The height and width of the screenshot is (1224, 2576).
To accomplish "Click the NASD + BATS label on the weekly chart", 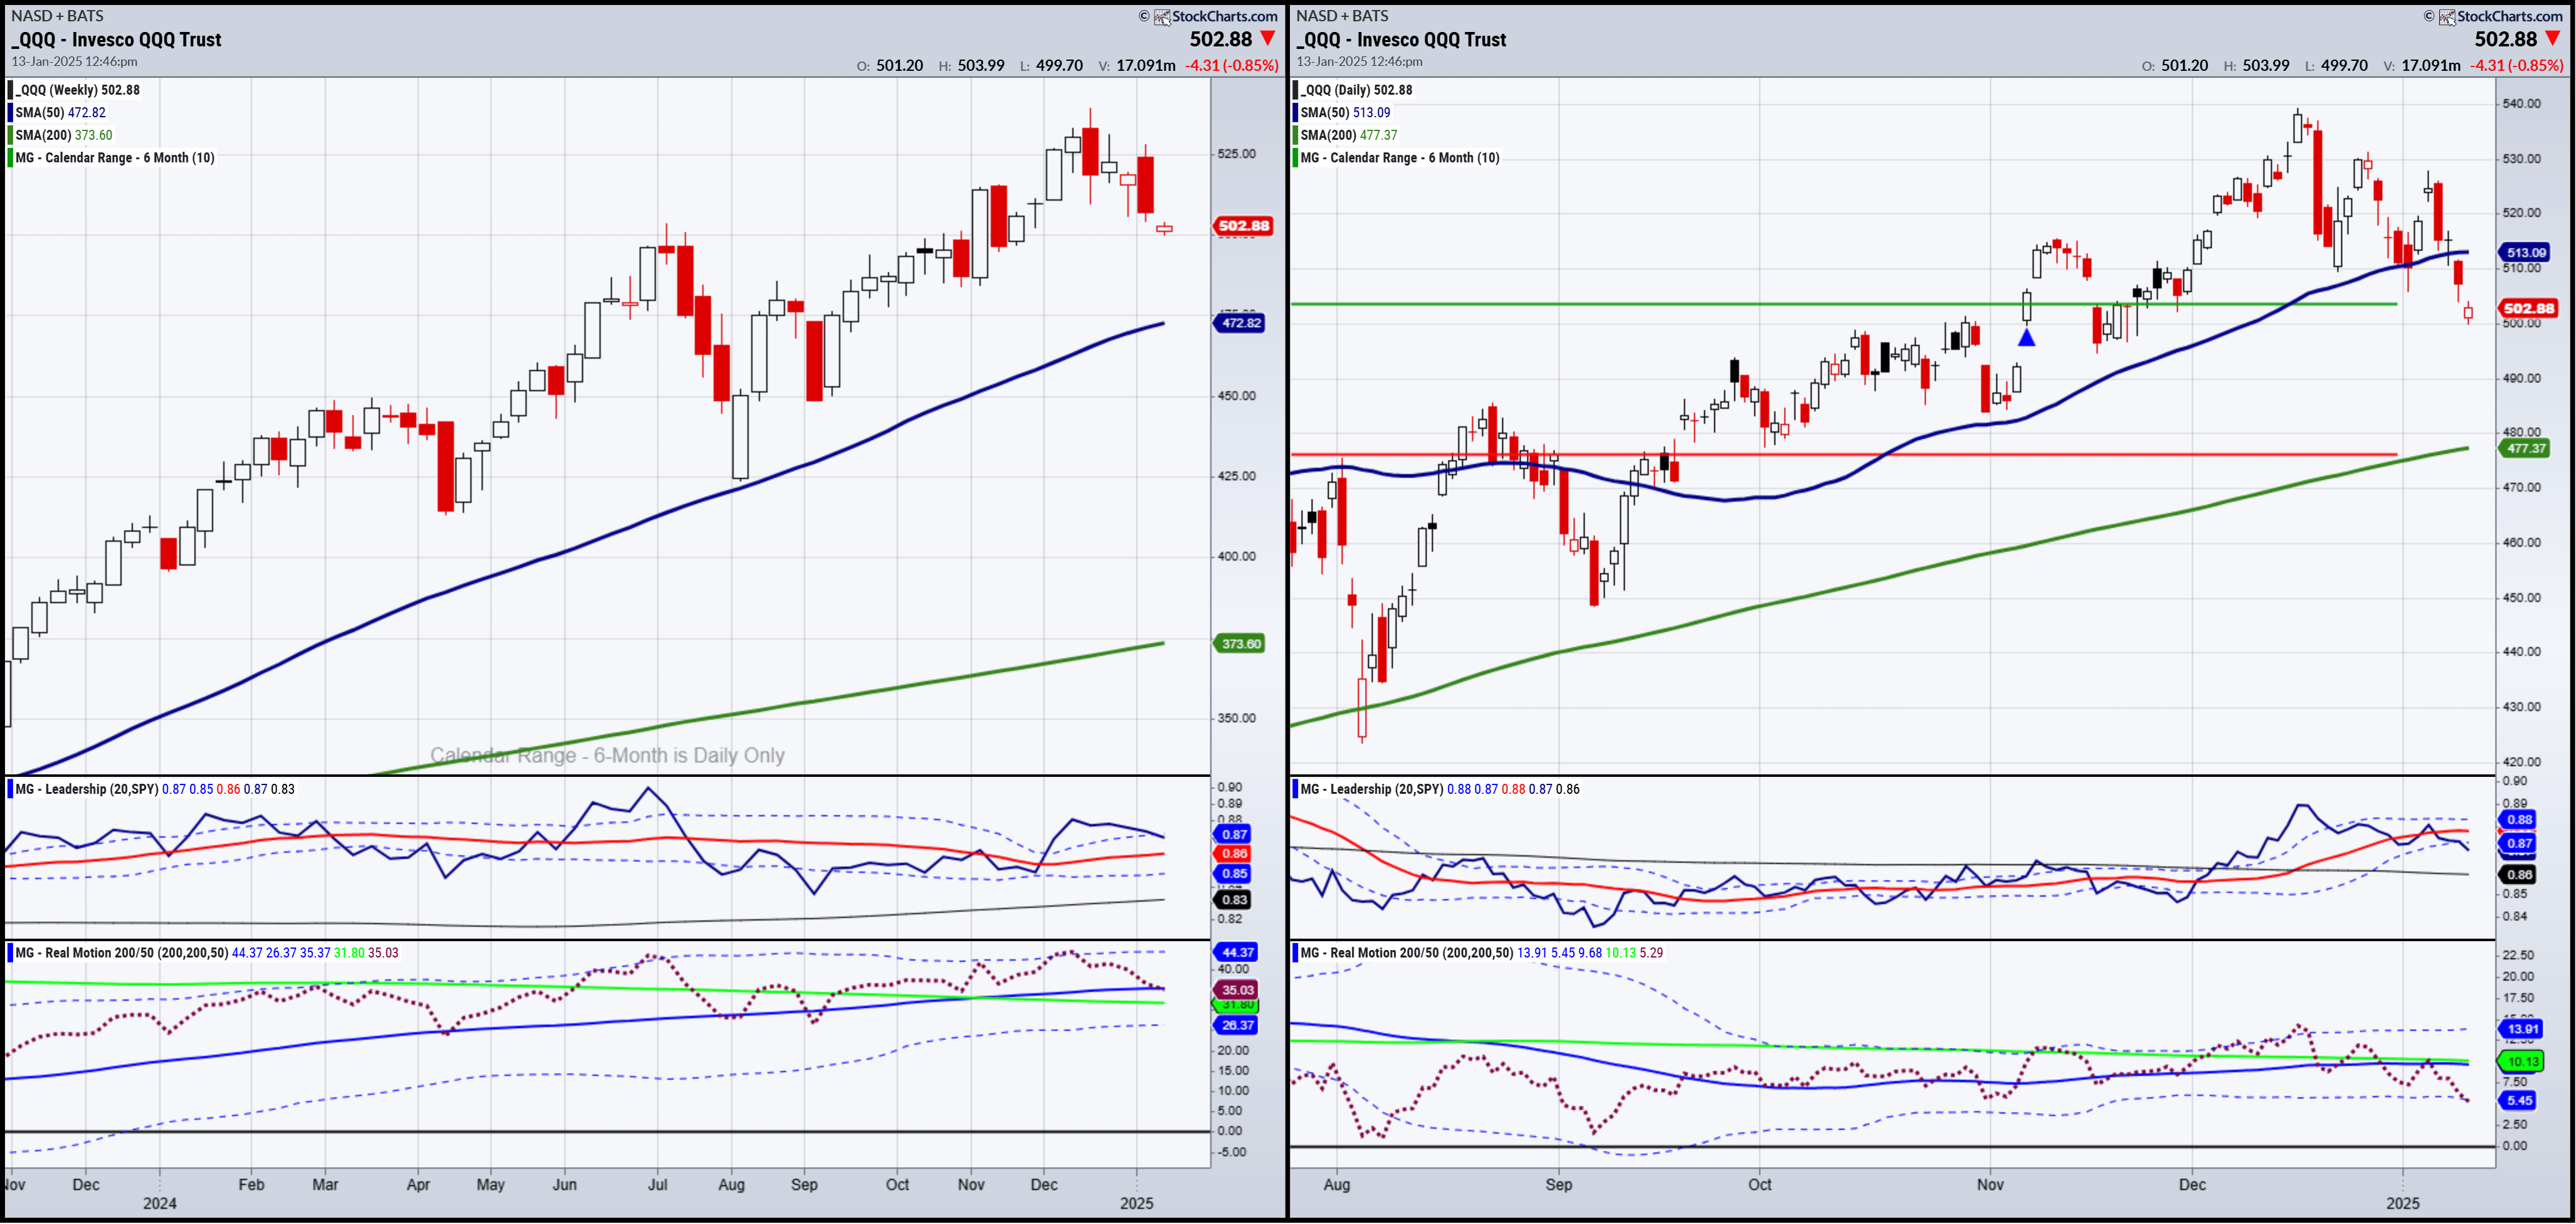I will (57, 16).
